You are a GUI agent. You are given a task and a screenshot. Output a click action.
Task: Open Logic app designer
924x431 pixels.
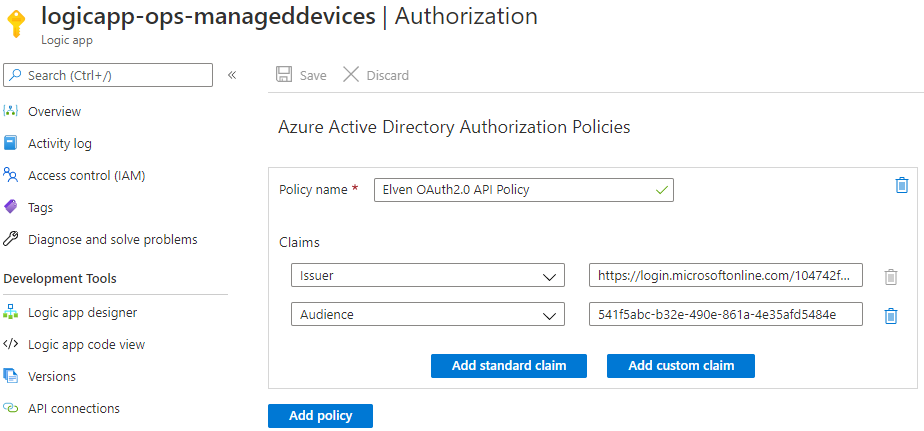tap(82, 312)
